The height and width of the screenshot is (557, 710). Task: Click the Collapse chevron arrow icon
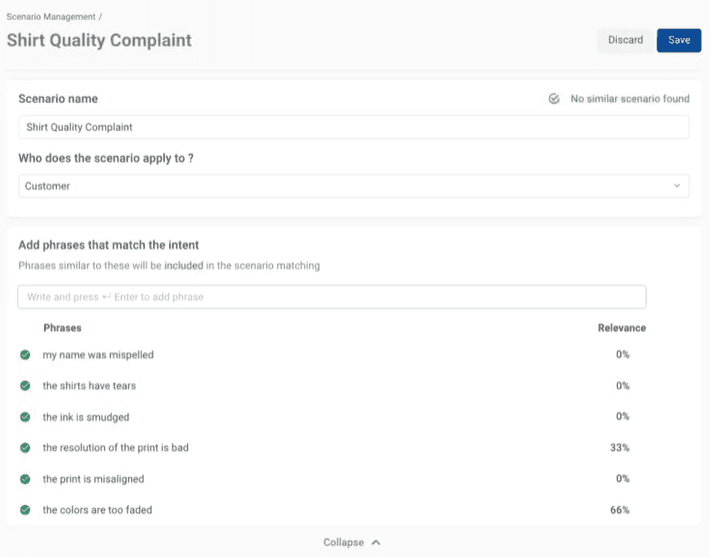pyautogui.click(x=376, y=542)
